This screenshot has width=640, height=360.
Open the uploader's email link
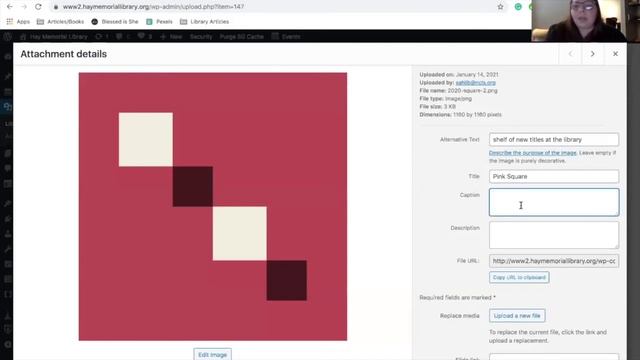coord(476,82)
